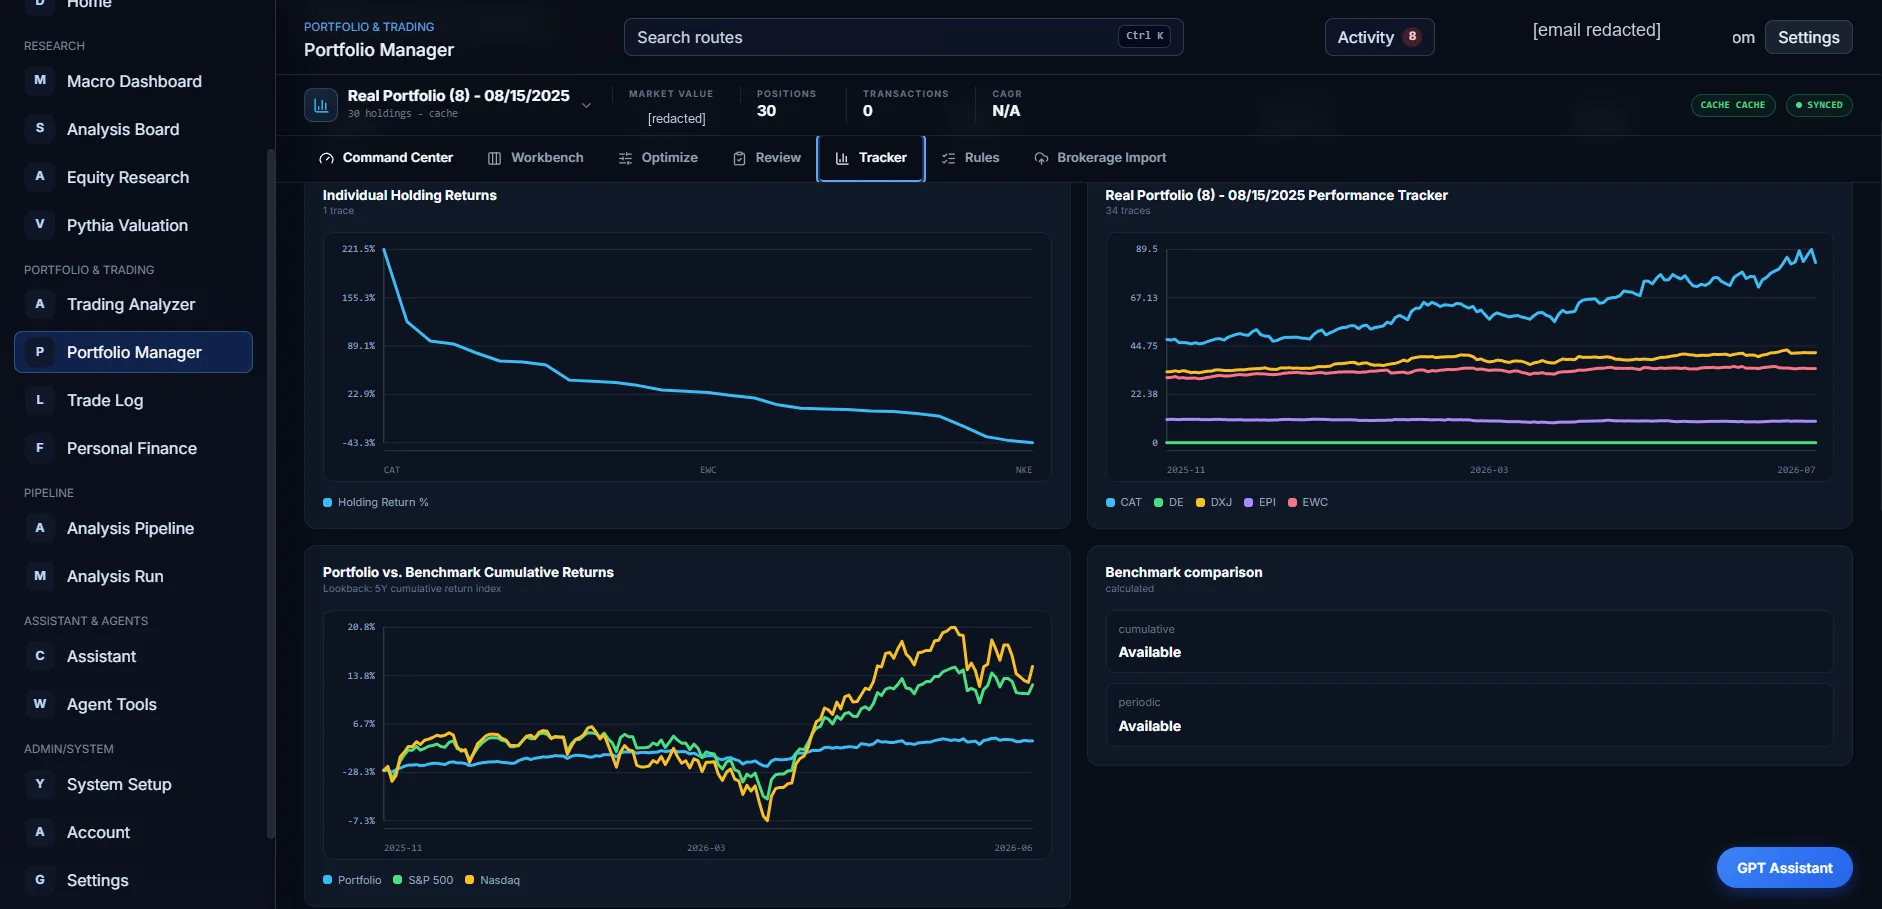Click the A icon beside Analysis Pipeline
This screenshot has width=1882, height=909.
[x=40, y=528]
